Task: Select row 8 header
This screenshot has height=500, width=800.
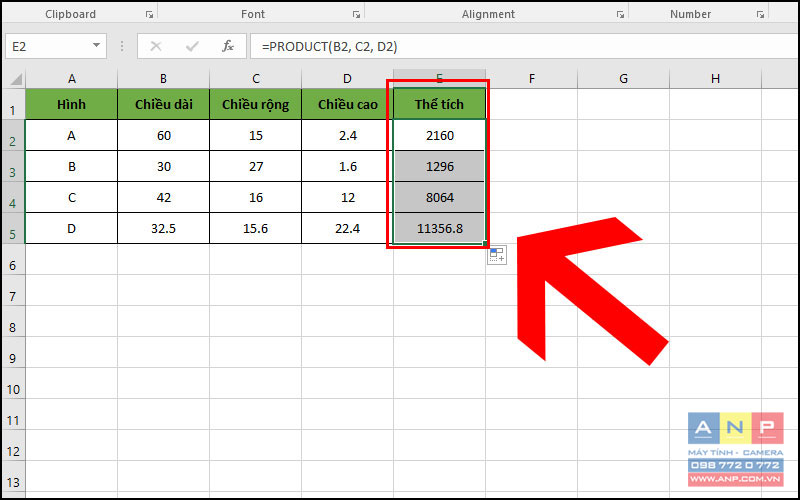Action: (13, 322)
